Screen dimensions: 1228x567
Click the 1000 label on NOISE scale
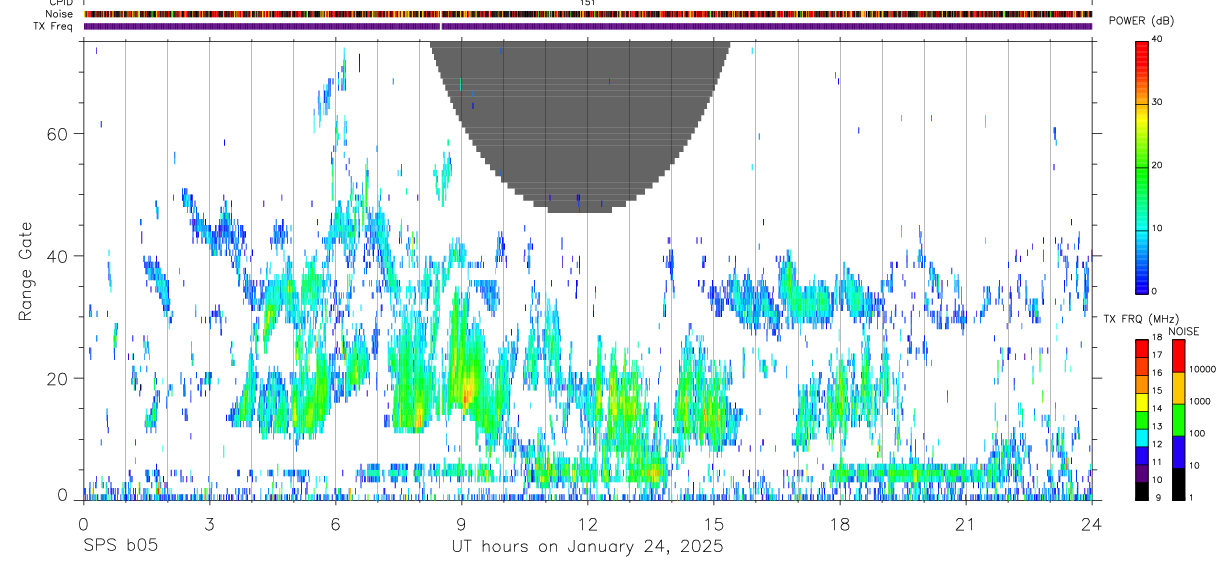click(1200, 401)
